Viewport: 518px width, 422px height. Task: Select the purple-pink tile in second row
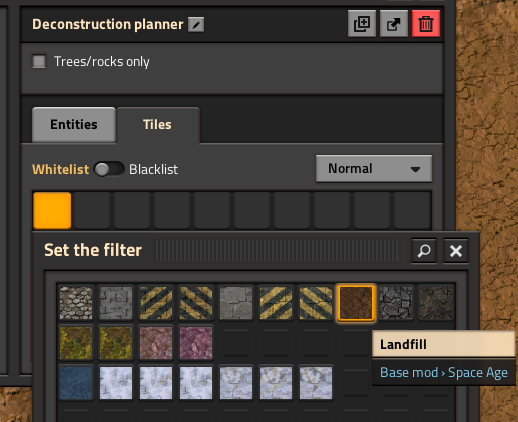(x=196, y=343)
